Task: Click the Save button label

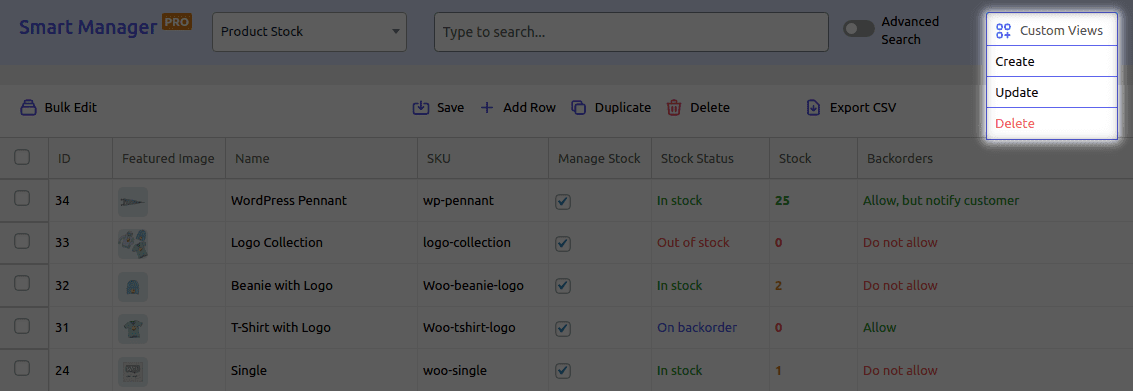Action: tap(451, 108)
